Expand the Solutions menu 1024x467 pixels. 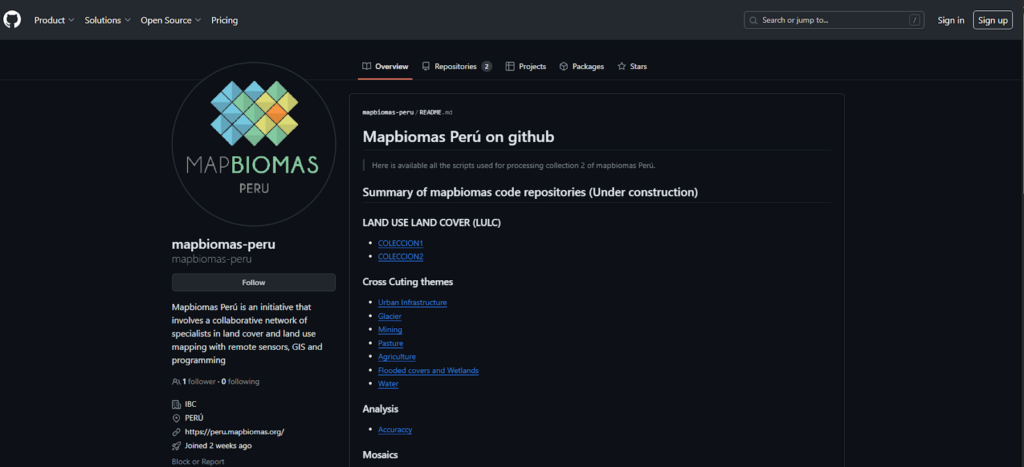[x=108, y=20]
